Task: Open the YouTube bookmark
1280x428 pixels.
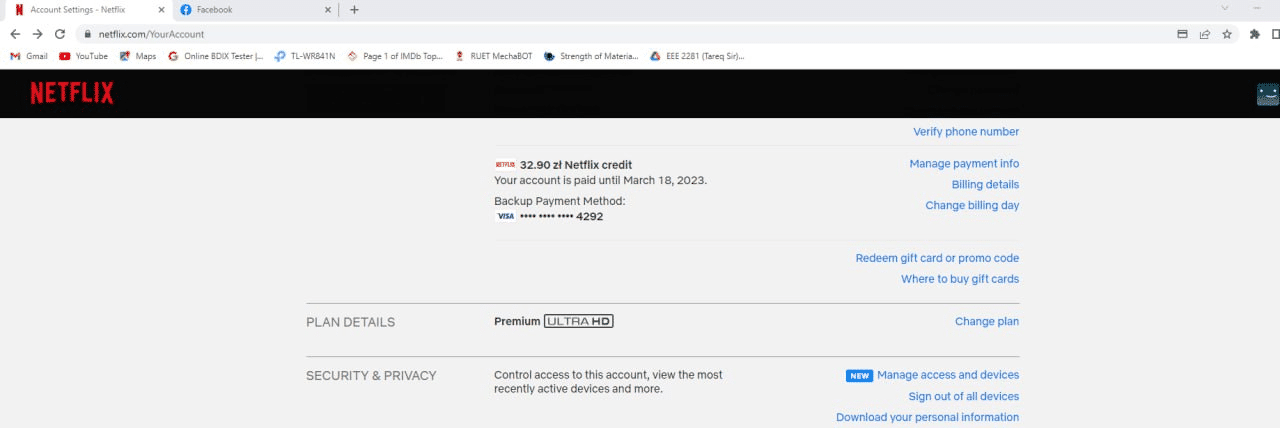Action: pos(83,56)
